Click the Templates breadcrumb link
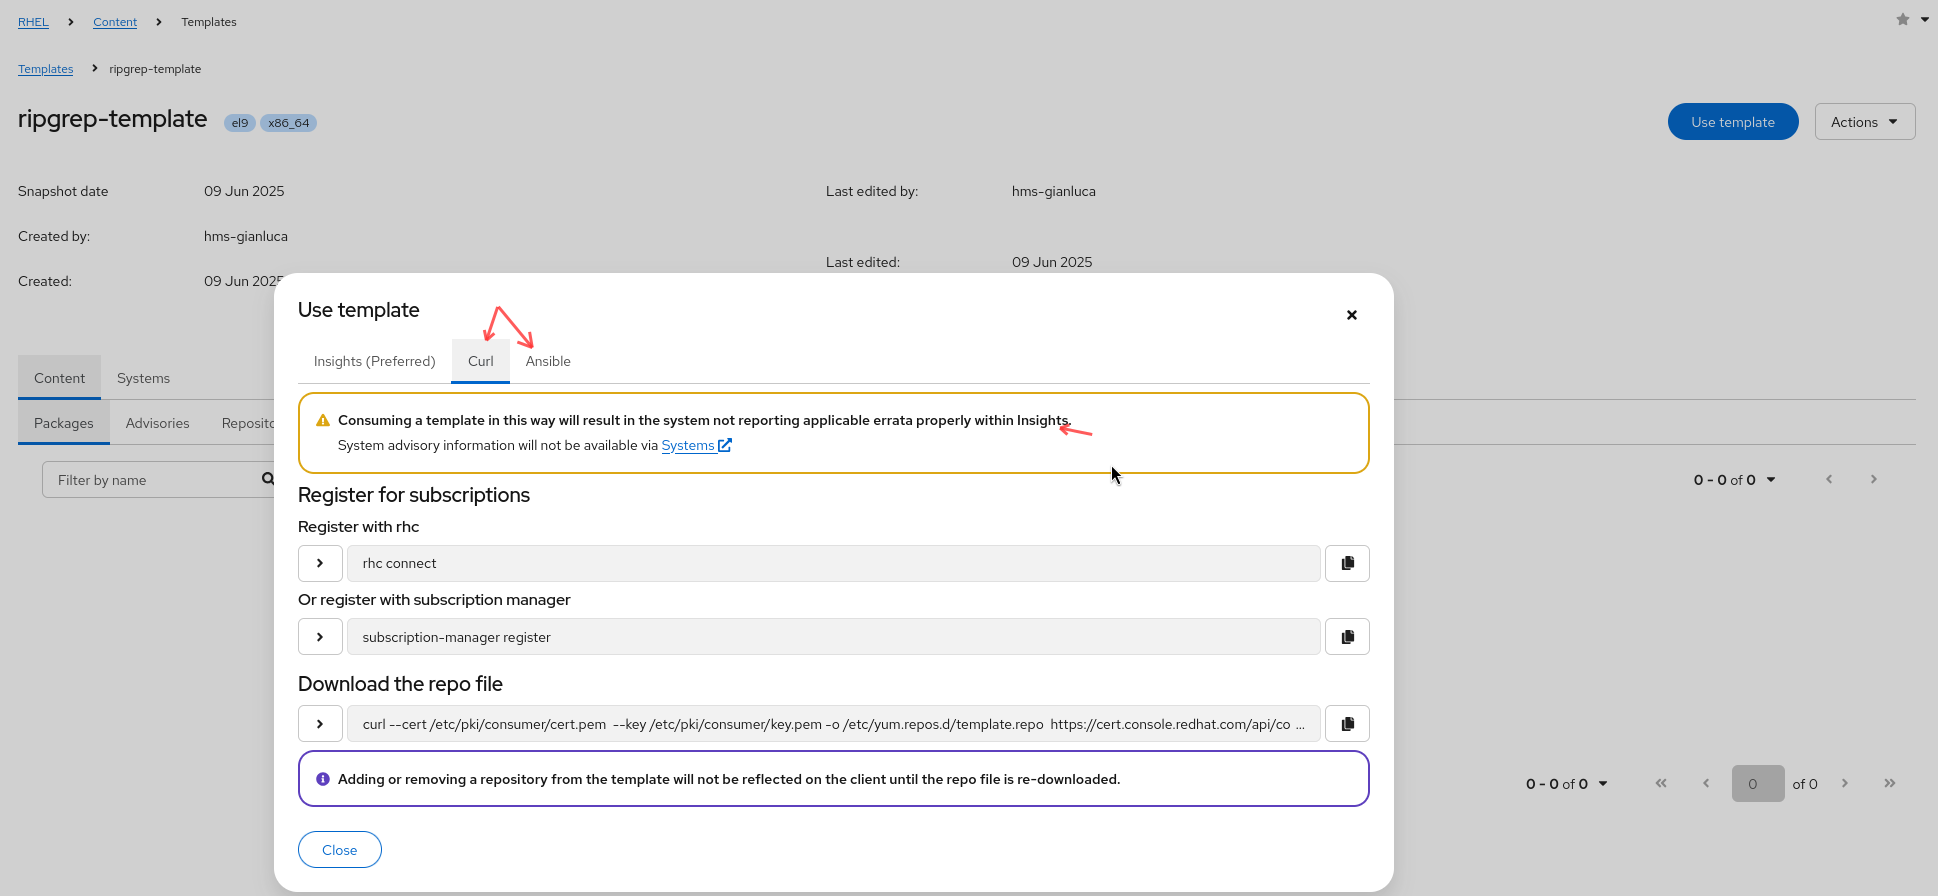The image size is (1938, 896). coord(46,69)
